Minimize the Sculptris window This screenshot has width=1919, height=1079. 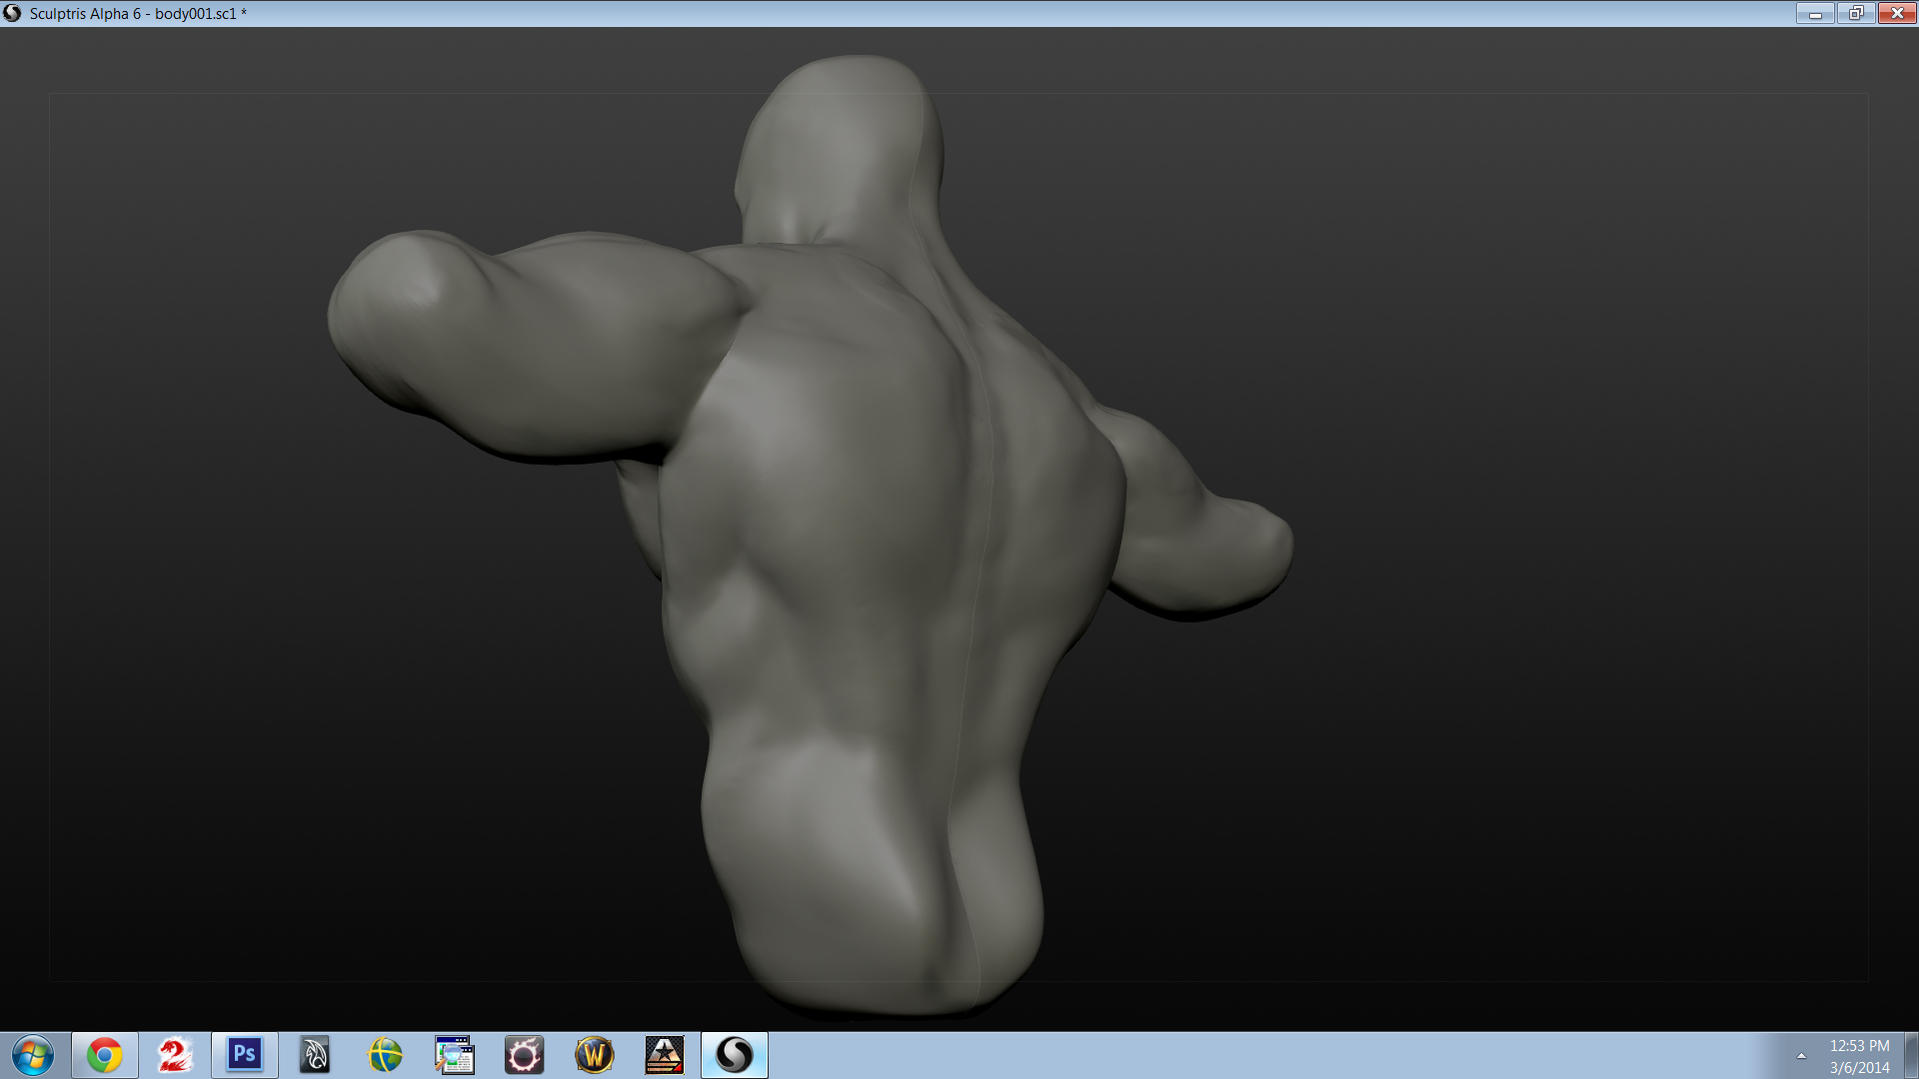[1815, 13]
